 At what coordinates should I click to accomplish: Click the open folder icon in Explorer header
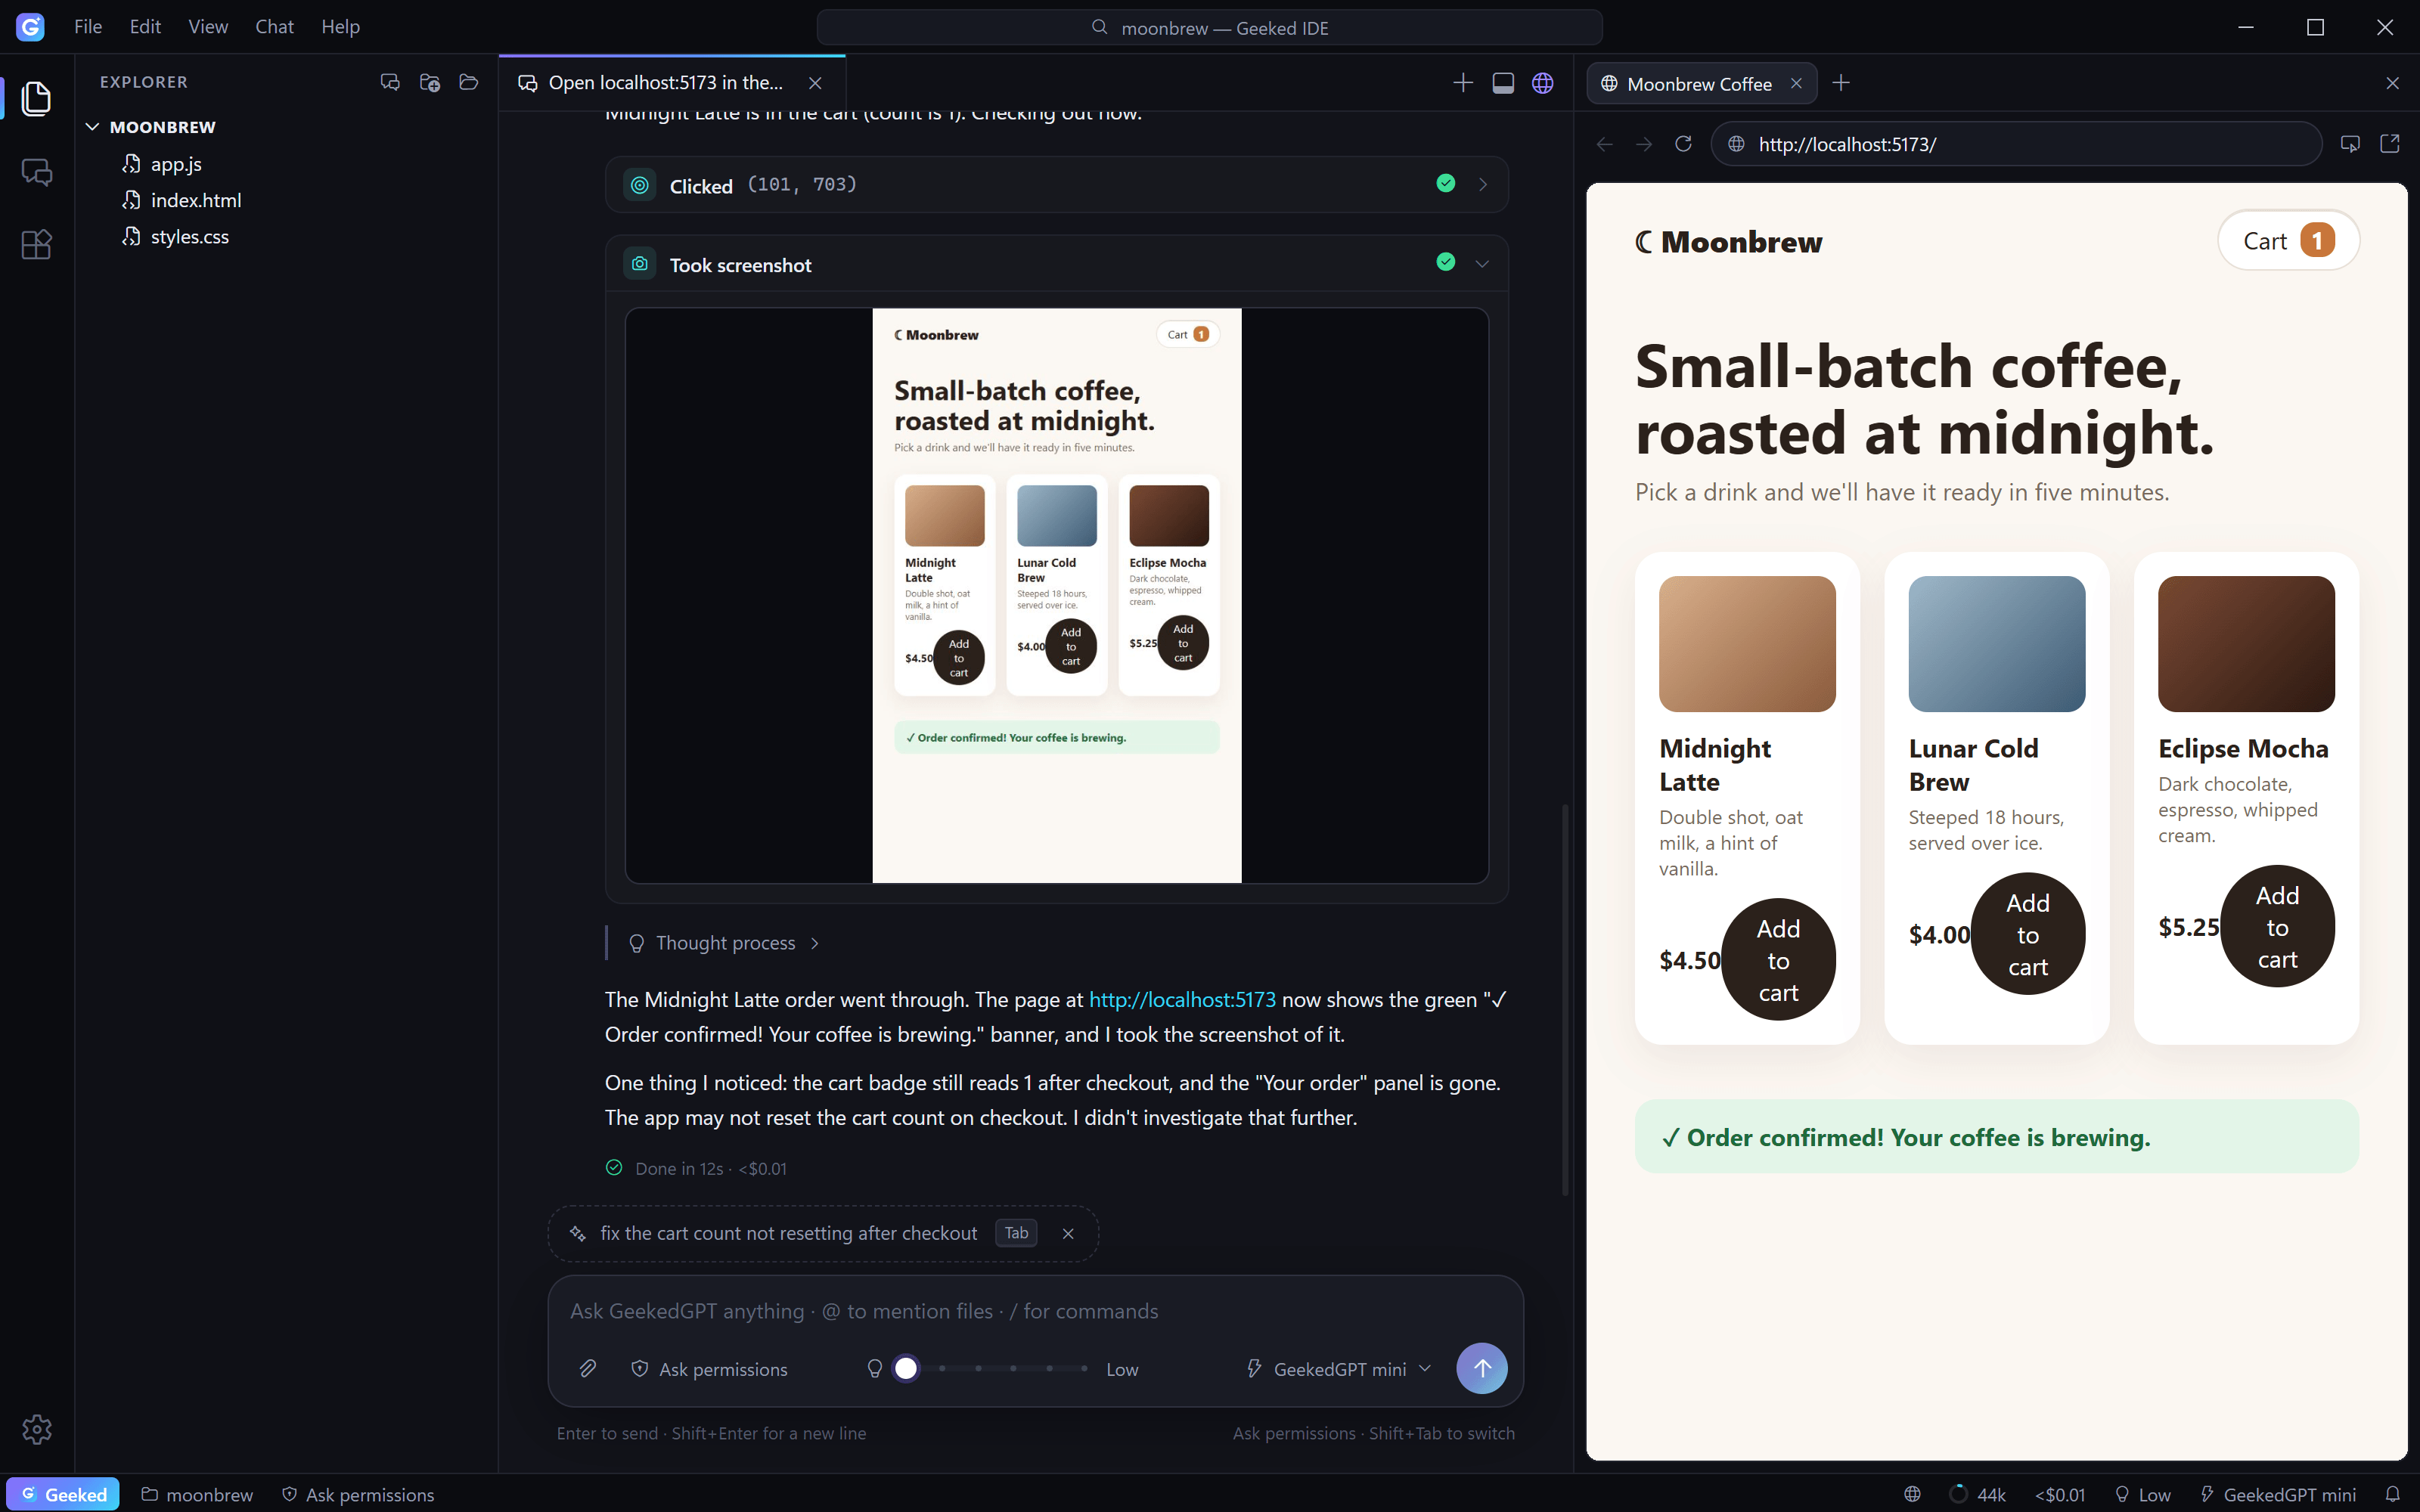tap(469, 82)
